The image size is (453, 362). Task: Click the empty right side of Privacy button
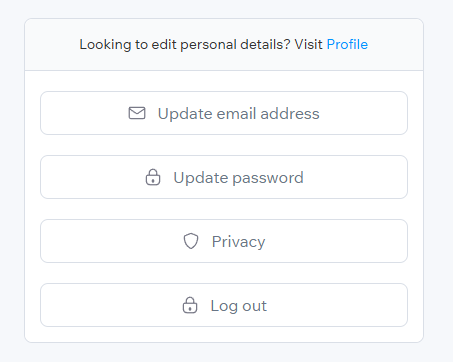(x=337, y=241)
